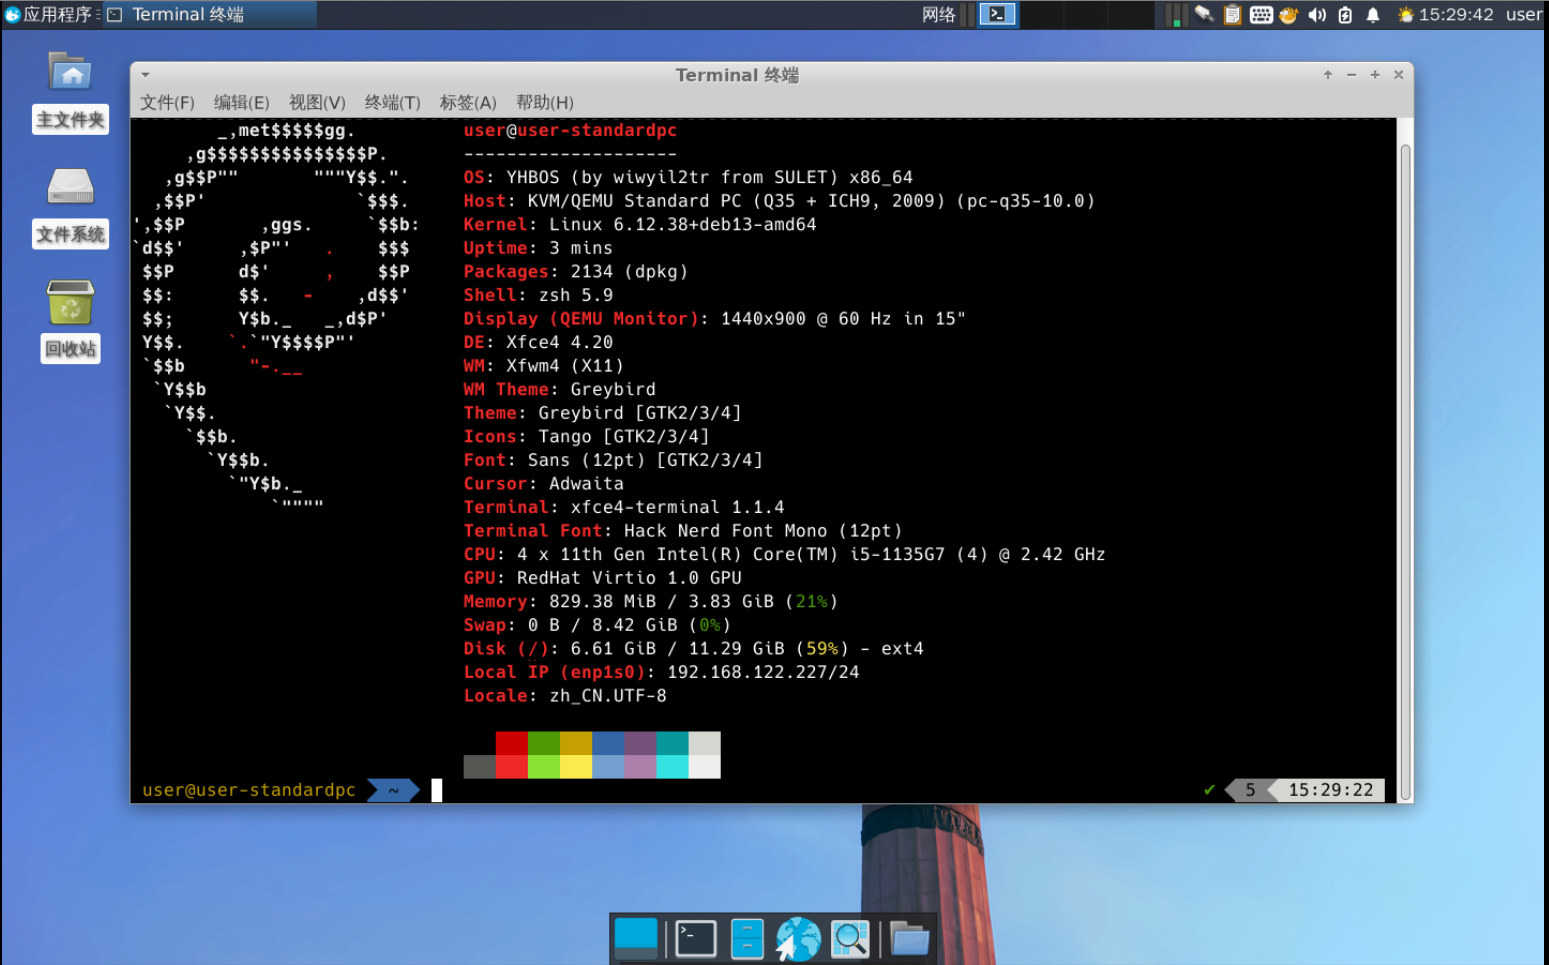Open the user session menu in the top panel
Screen dimensions: 1549x965
(1524, 14)
